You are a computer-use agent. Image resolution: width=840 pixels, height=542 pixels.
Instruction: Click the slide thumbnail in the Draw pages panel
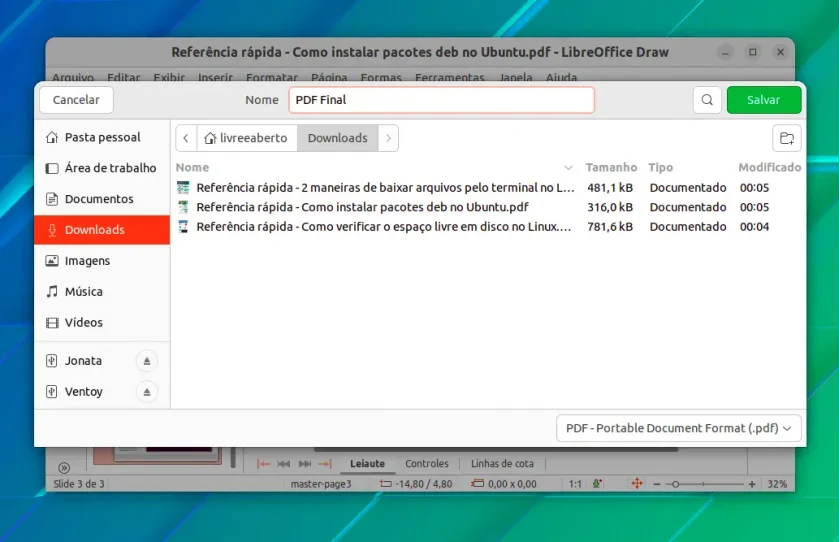pyautogui.click(x=158, y=455)
